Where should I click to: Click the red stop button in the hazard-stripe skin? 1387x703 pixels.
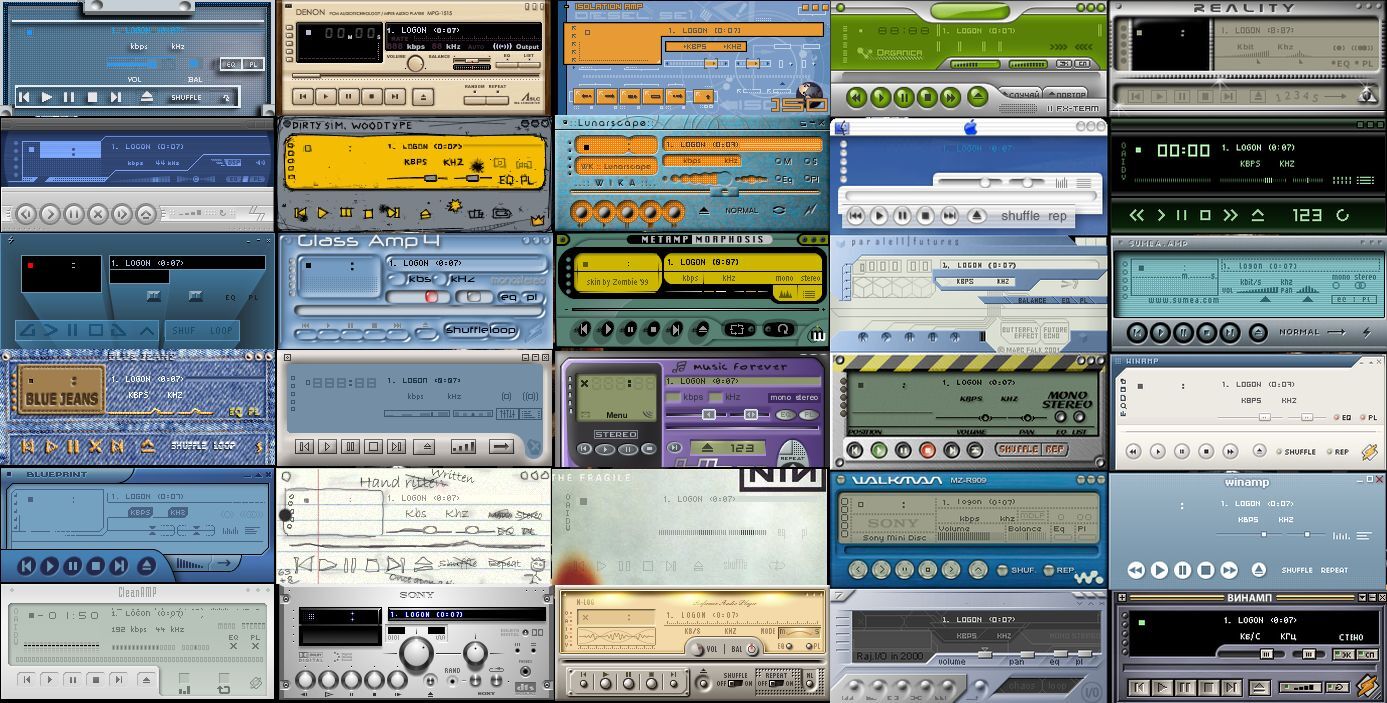coord(927,450)
